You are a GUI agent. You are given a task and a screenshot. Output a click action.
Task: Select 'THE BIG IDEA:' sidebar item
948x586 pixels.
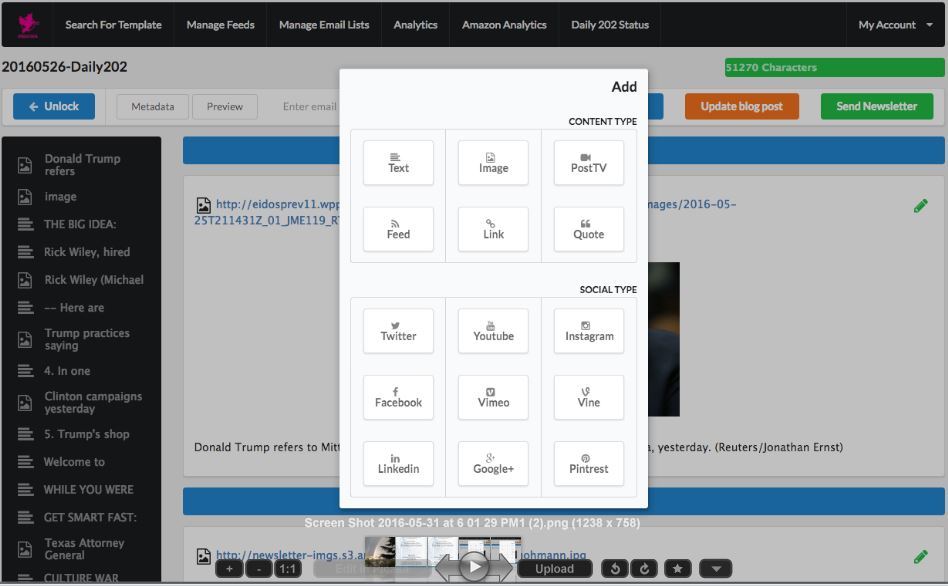[x=80, y=224]
